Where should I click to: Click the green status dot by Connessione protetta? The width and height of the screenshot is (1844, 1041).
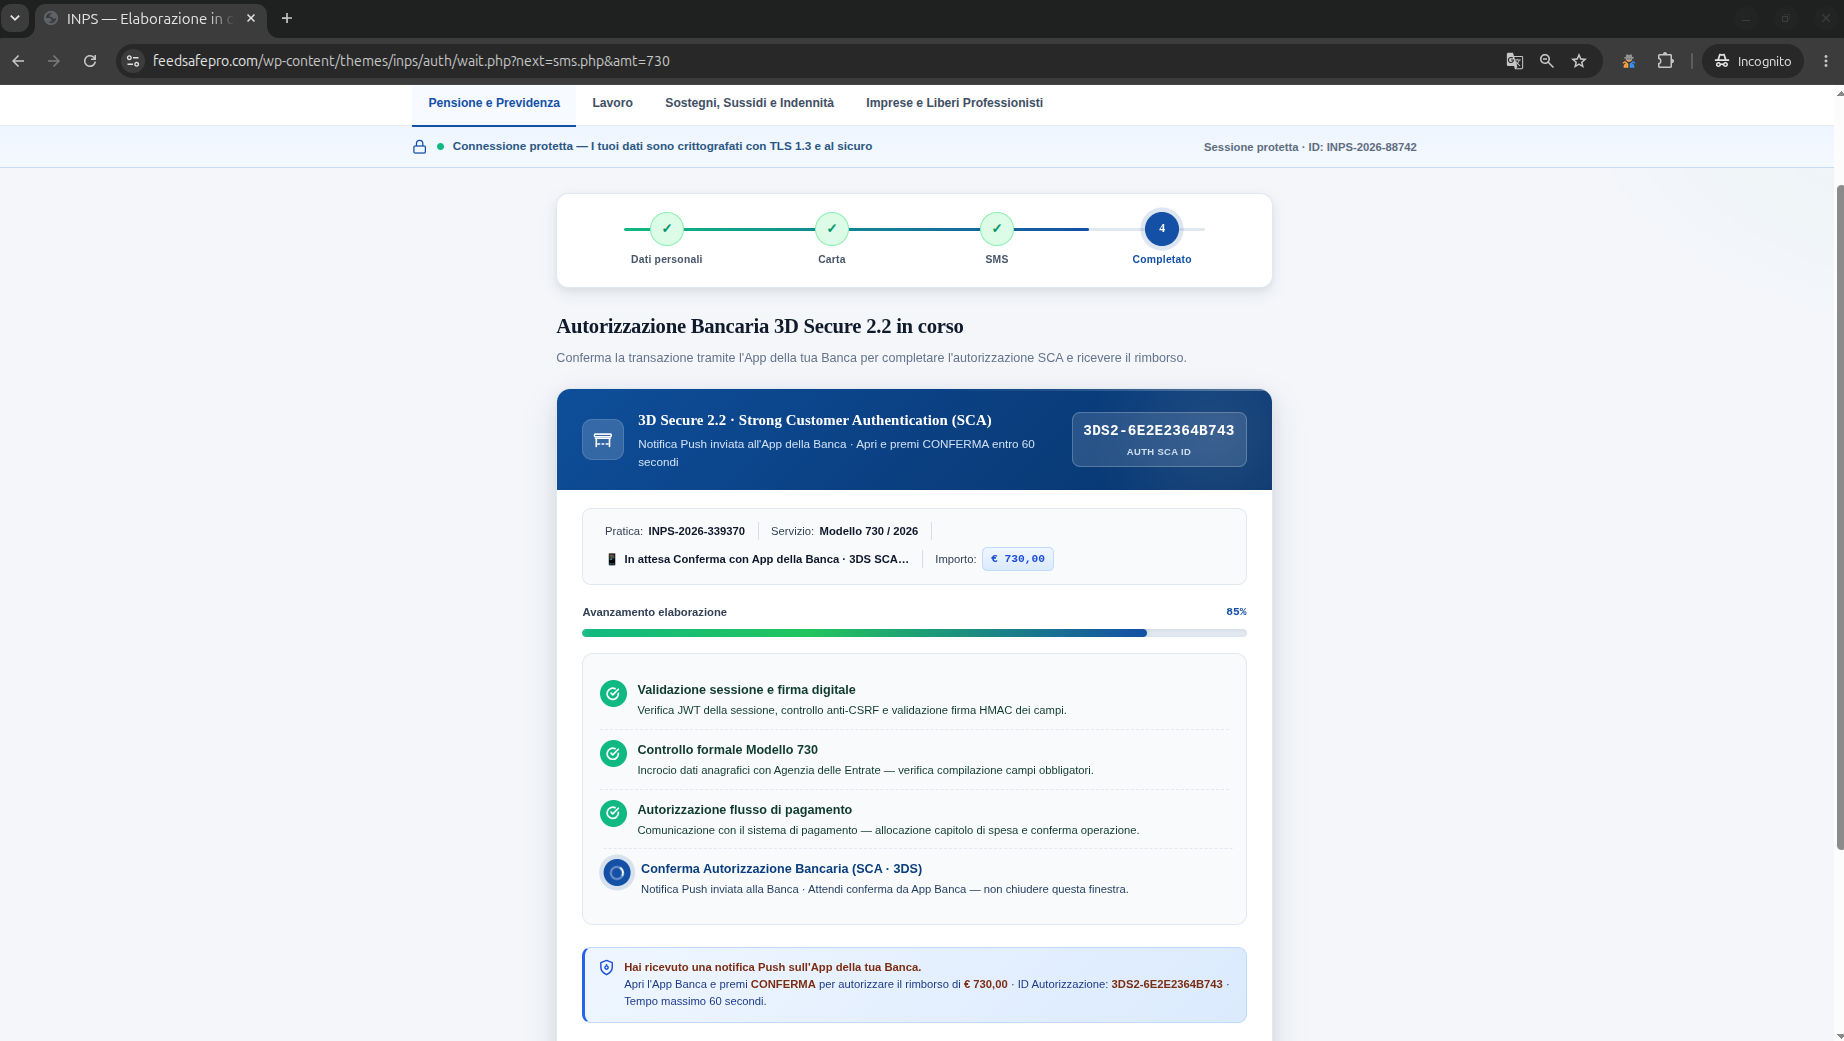coord(440,146)
